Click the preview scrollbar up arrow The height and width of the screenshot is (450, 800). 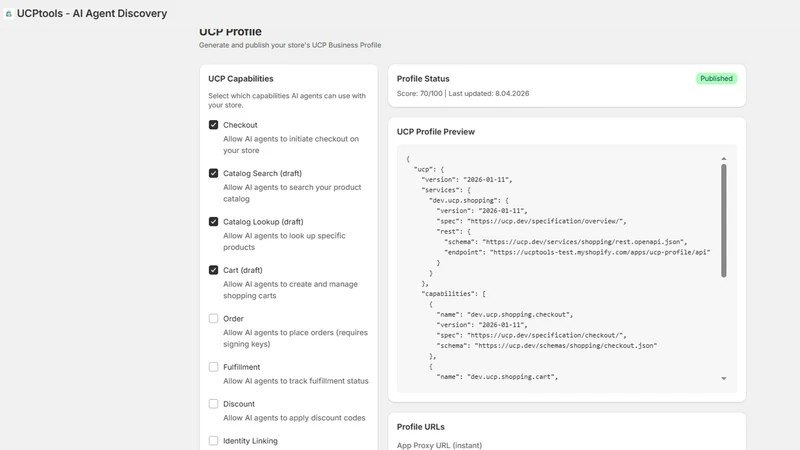coord(723,159)
